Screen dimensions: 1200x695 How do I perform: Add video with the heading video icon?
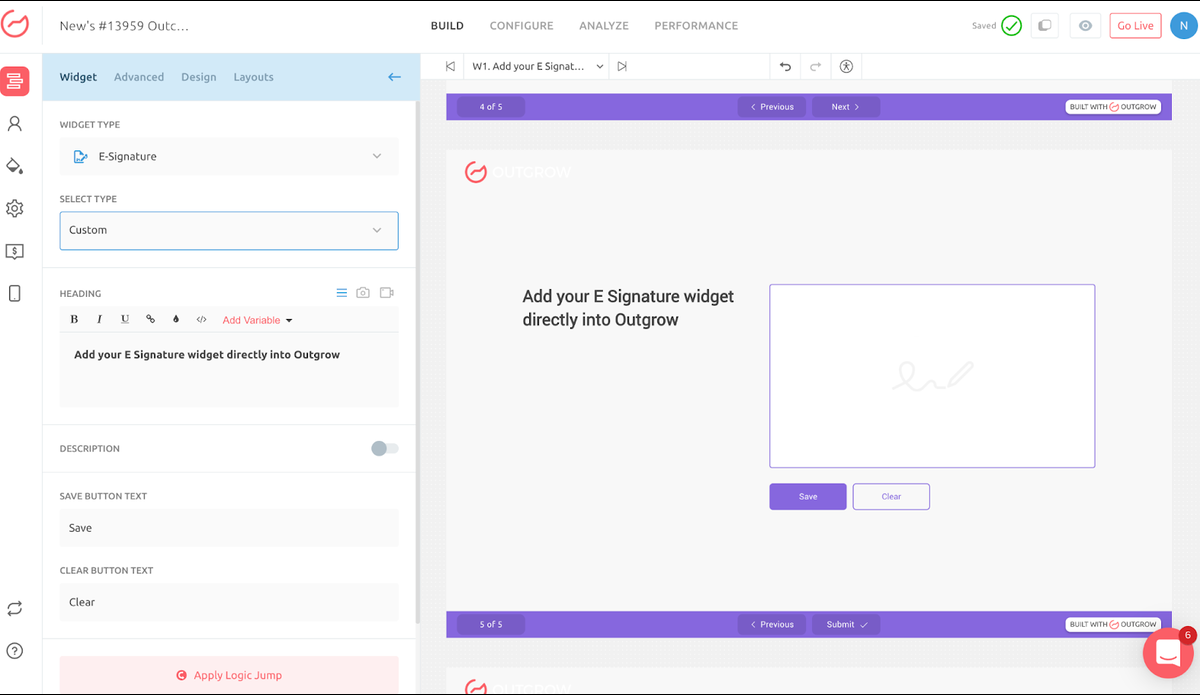click(387, 293)
